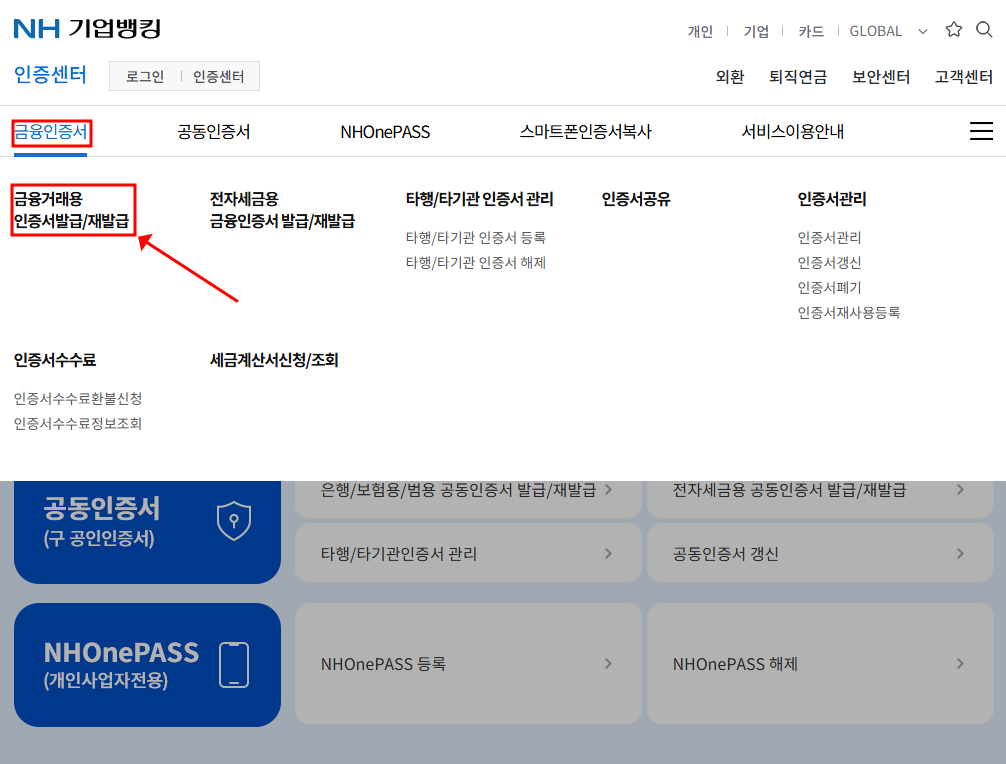The width and height of the screenshot is (1006, 764).
Task: Click 은행/보험용/범용 공동인증서 발급/재발급 tile
Action: coord(468,499)
